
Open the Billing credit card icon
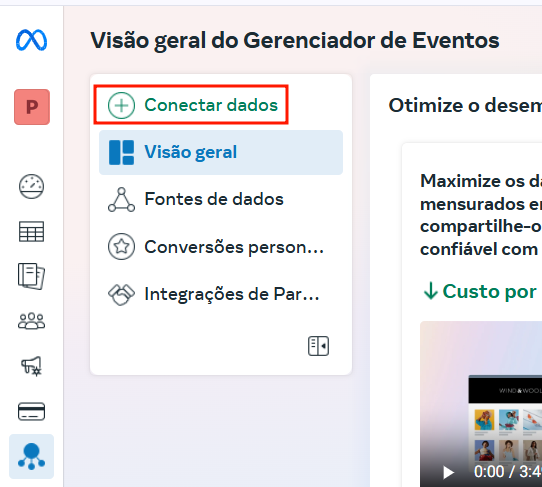31,411
